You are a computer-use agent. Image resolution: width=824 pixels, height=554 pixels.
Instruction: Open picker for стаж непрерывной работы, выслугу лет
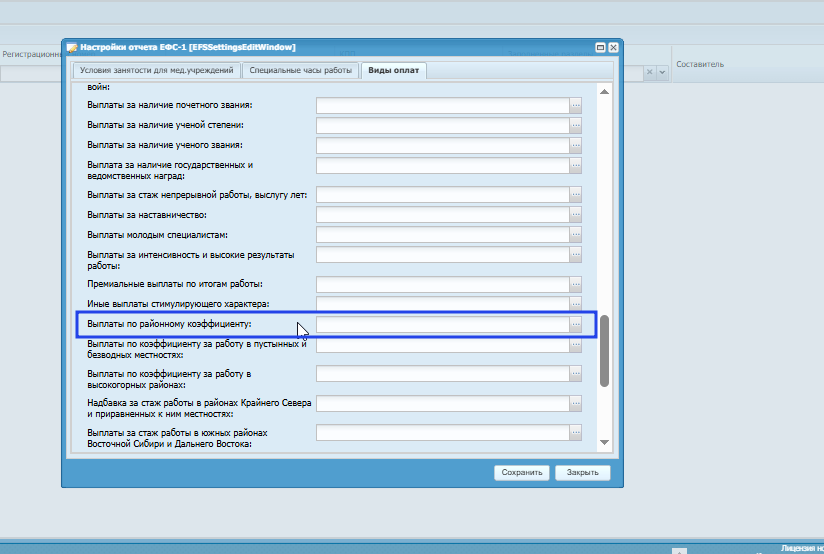point(576,194)
